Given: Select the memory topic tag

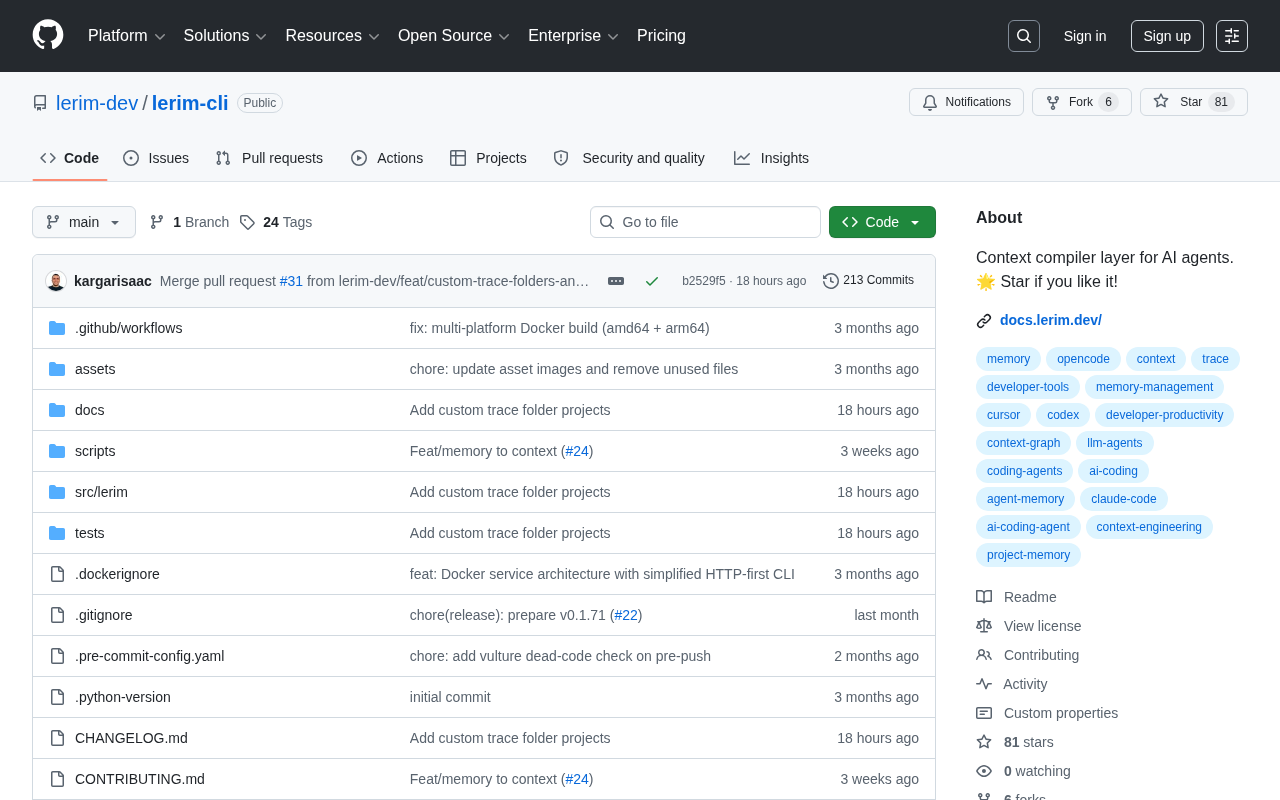Looking at the screenshot, I should tap(1008, 359).
